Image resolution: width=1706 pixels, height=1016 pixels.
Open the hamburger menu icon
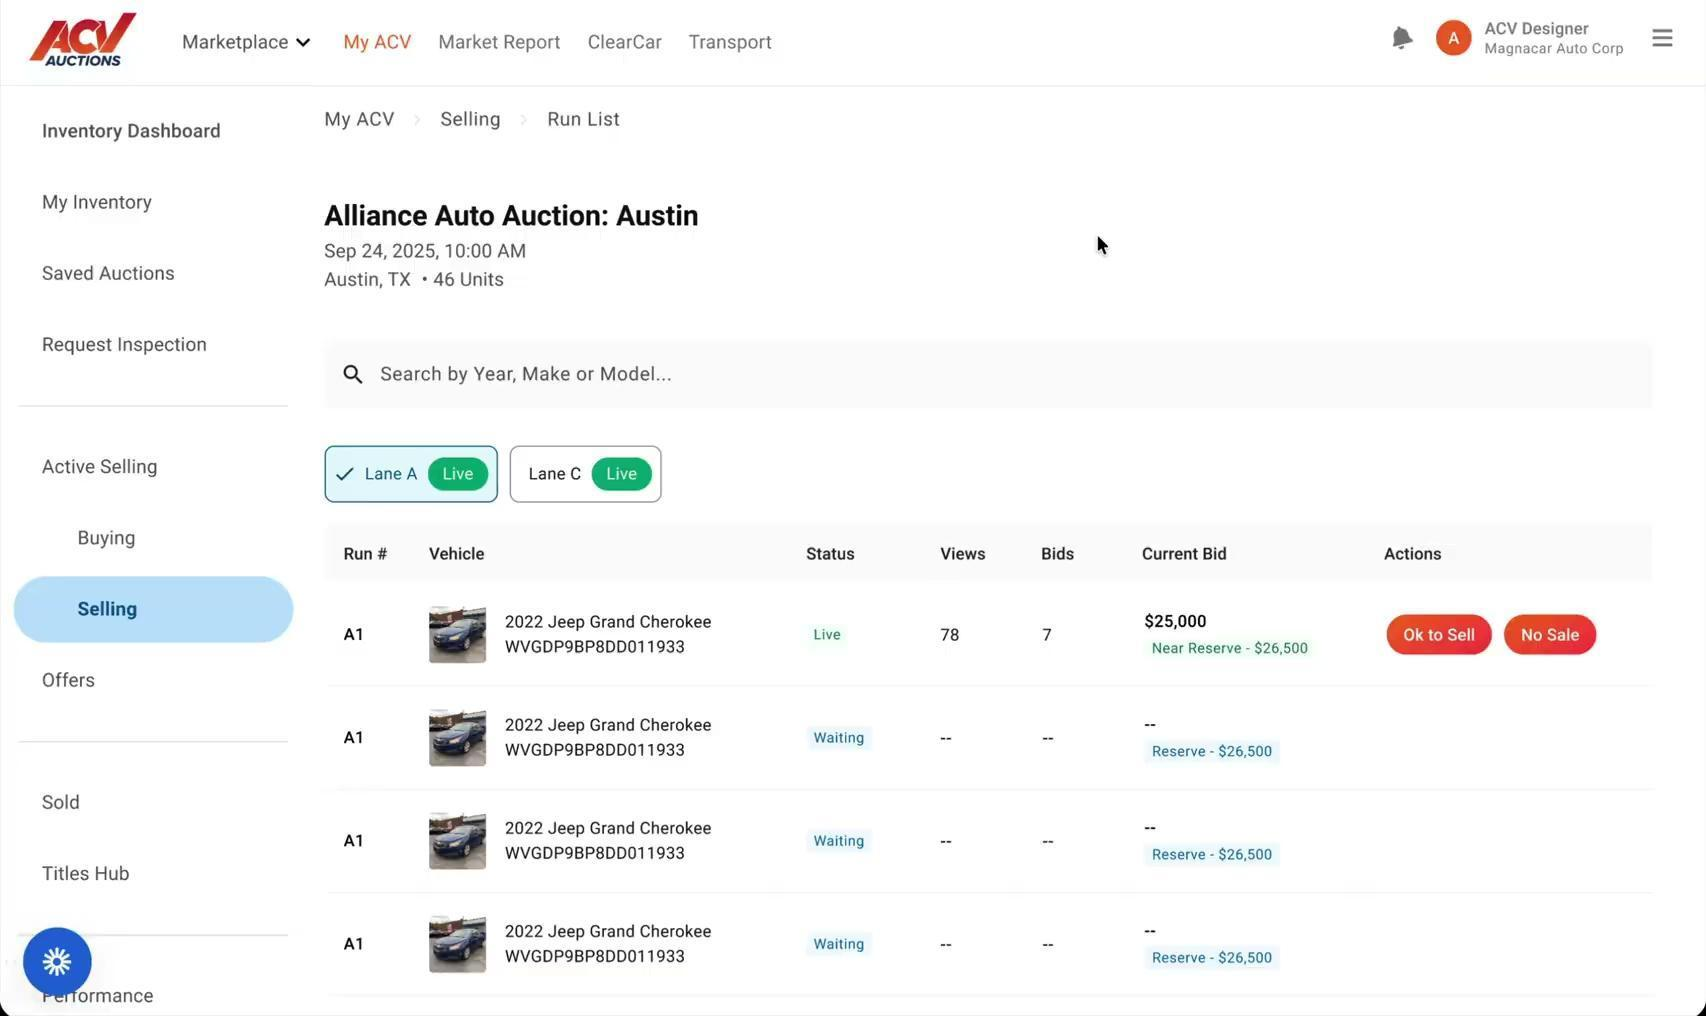point(1662,38)
